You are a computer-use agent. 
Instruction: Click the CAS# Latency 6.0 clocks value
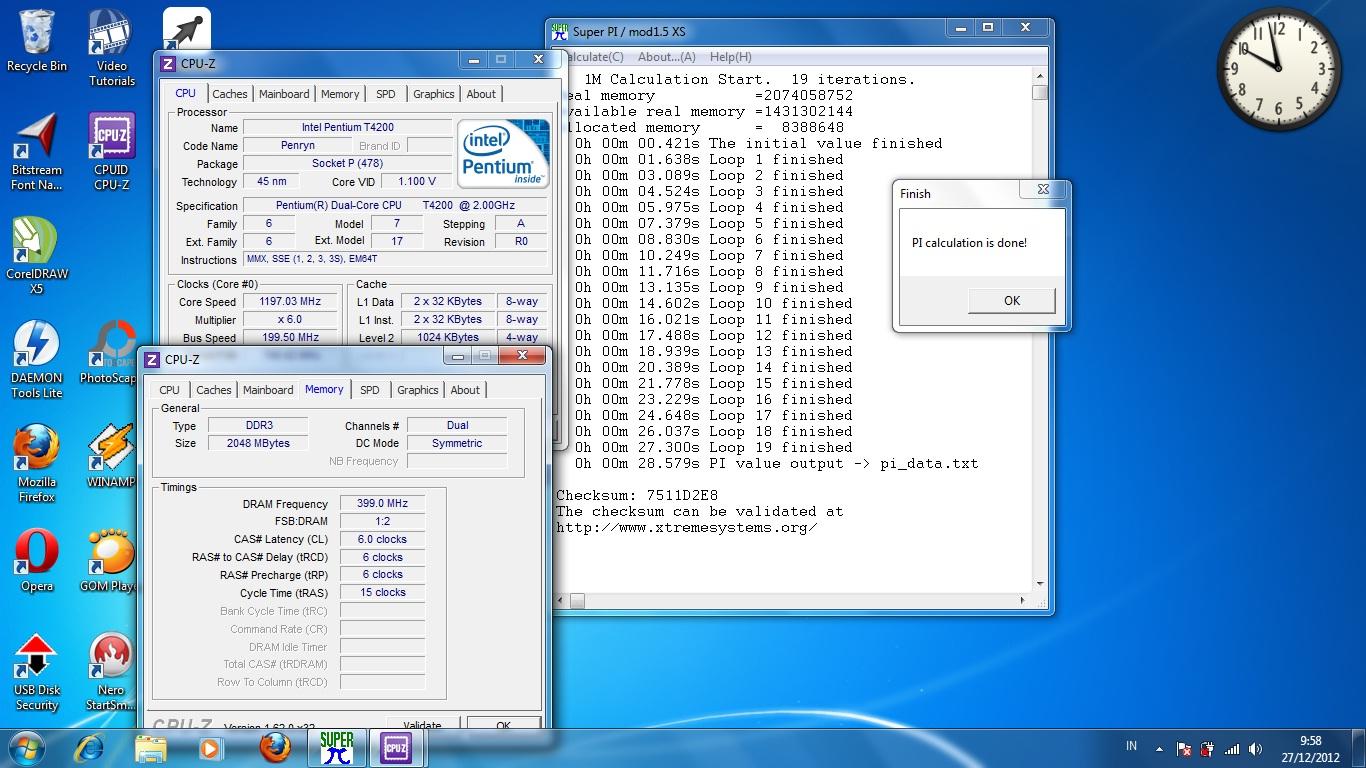point(382,539)
